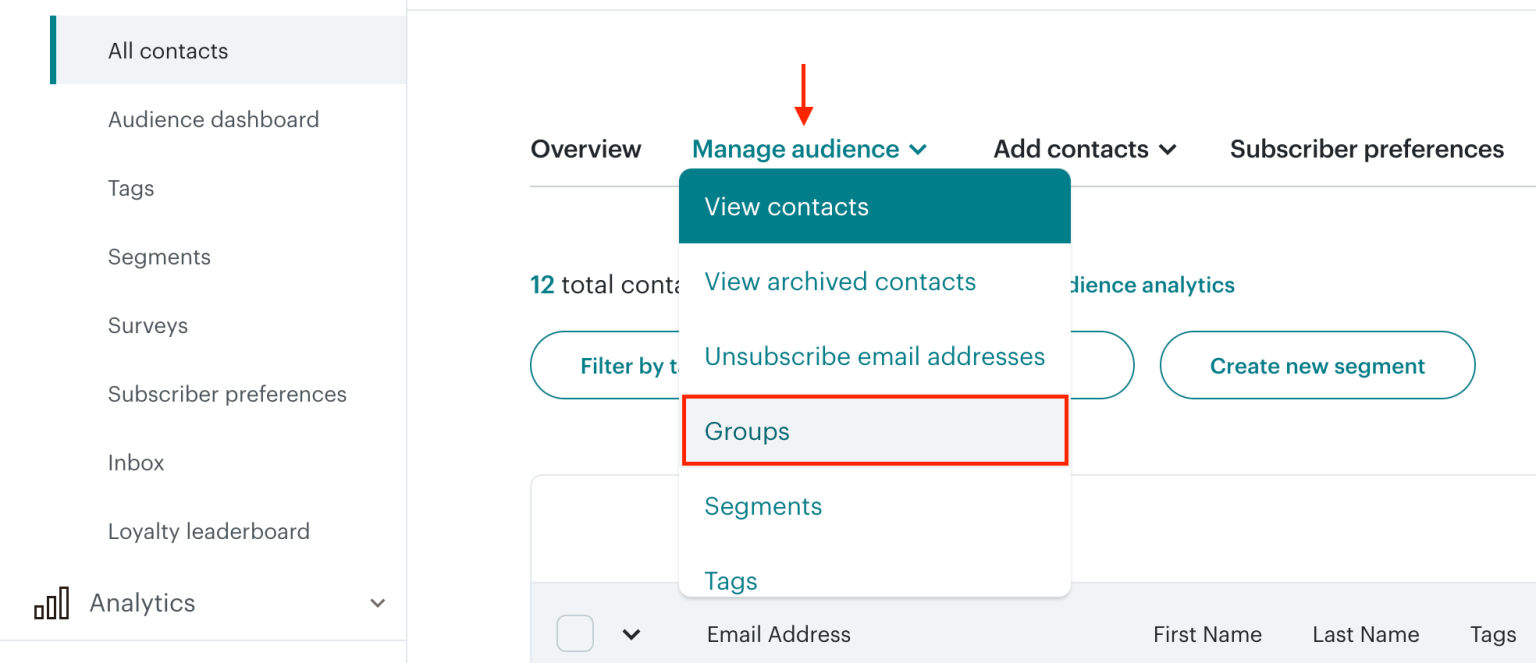Choose Segments from the open menu
Image resolution: width=1536 pixels, height=663 pixels.
pos(763,506)
